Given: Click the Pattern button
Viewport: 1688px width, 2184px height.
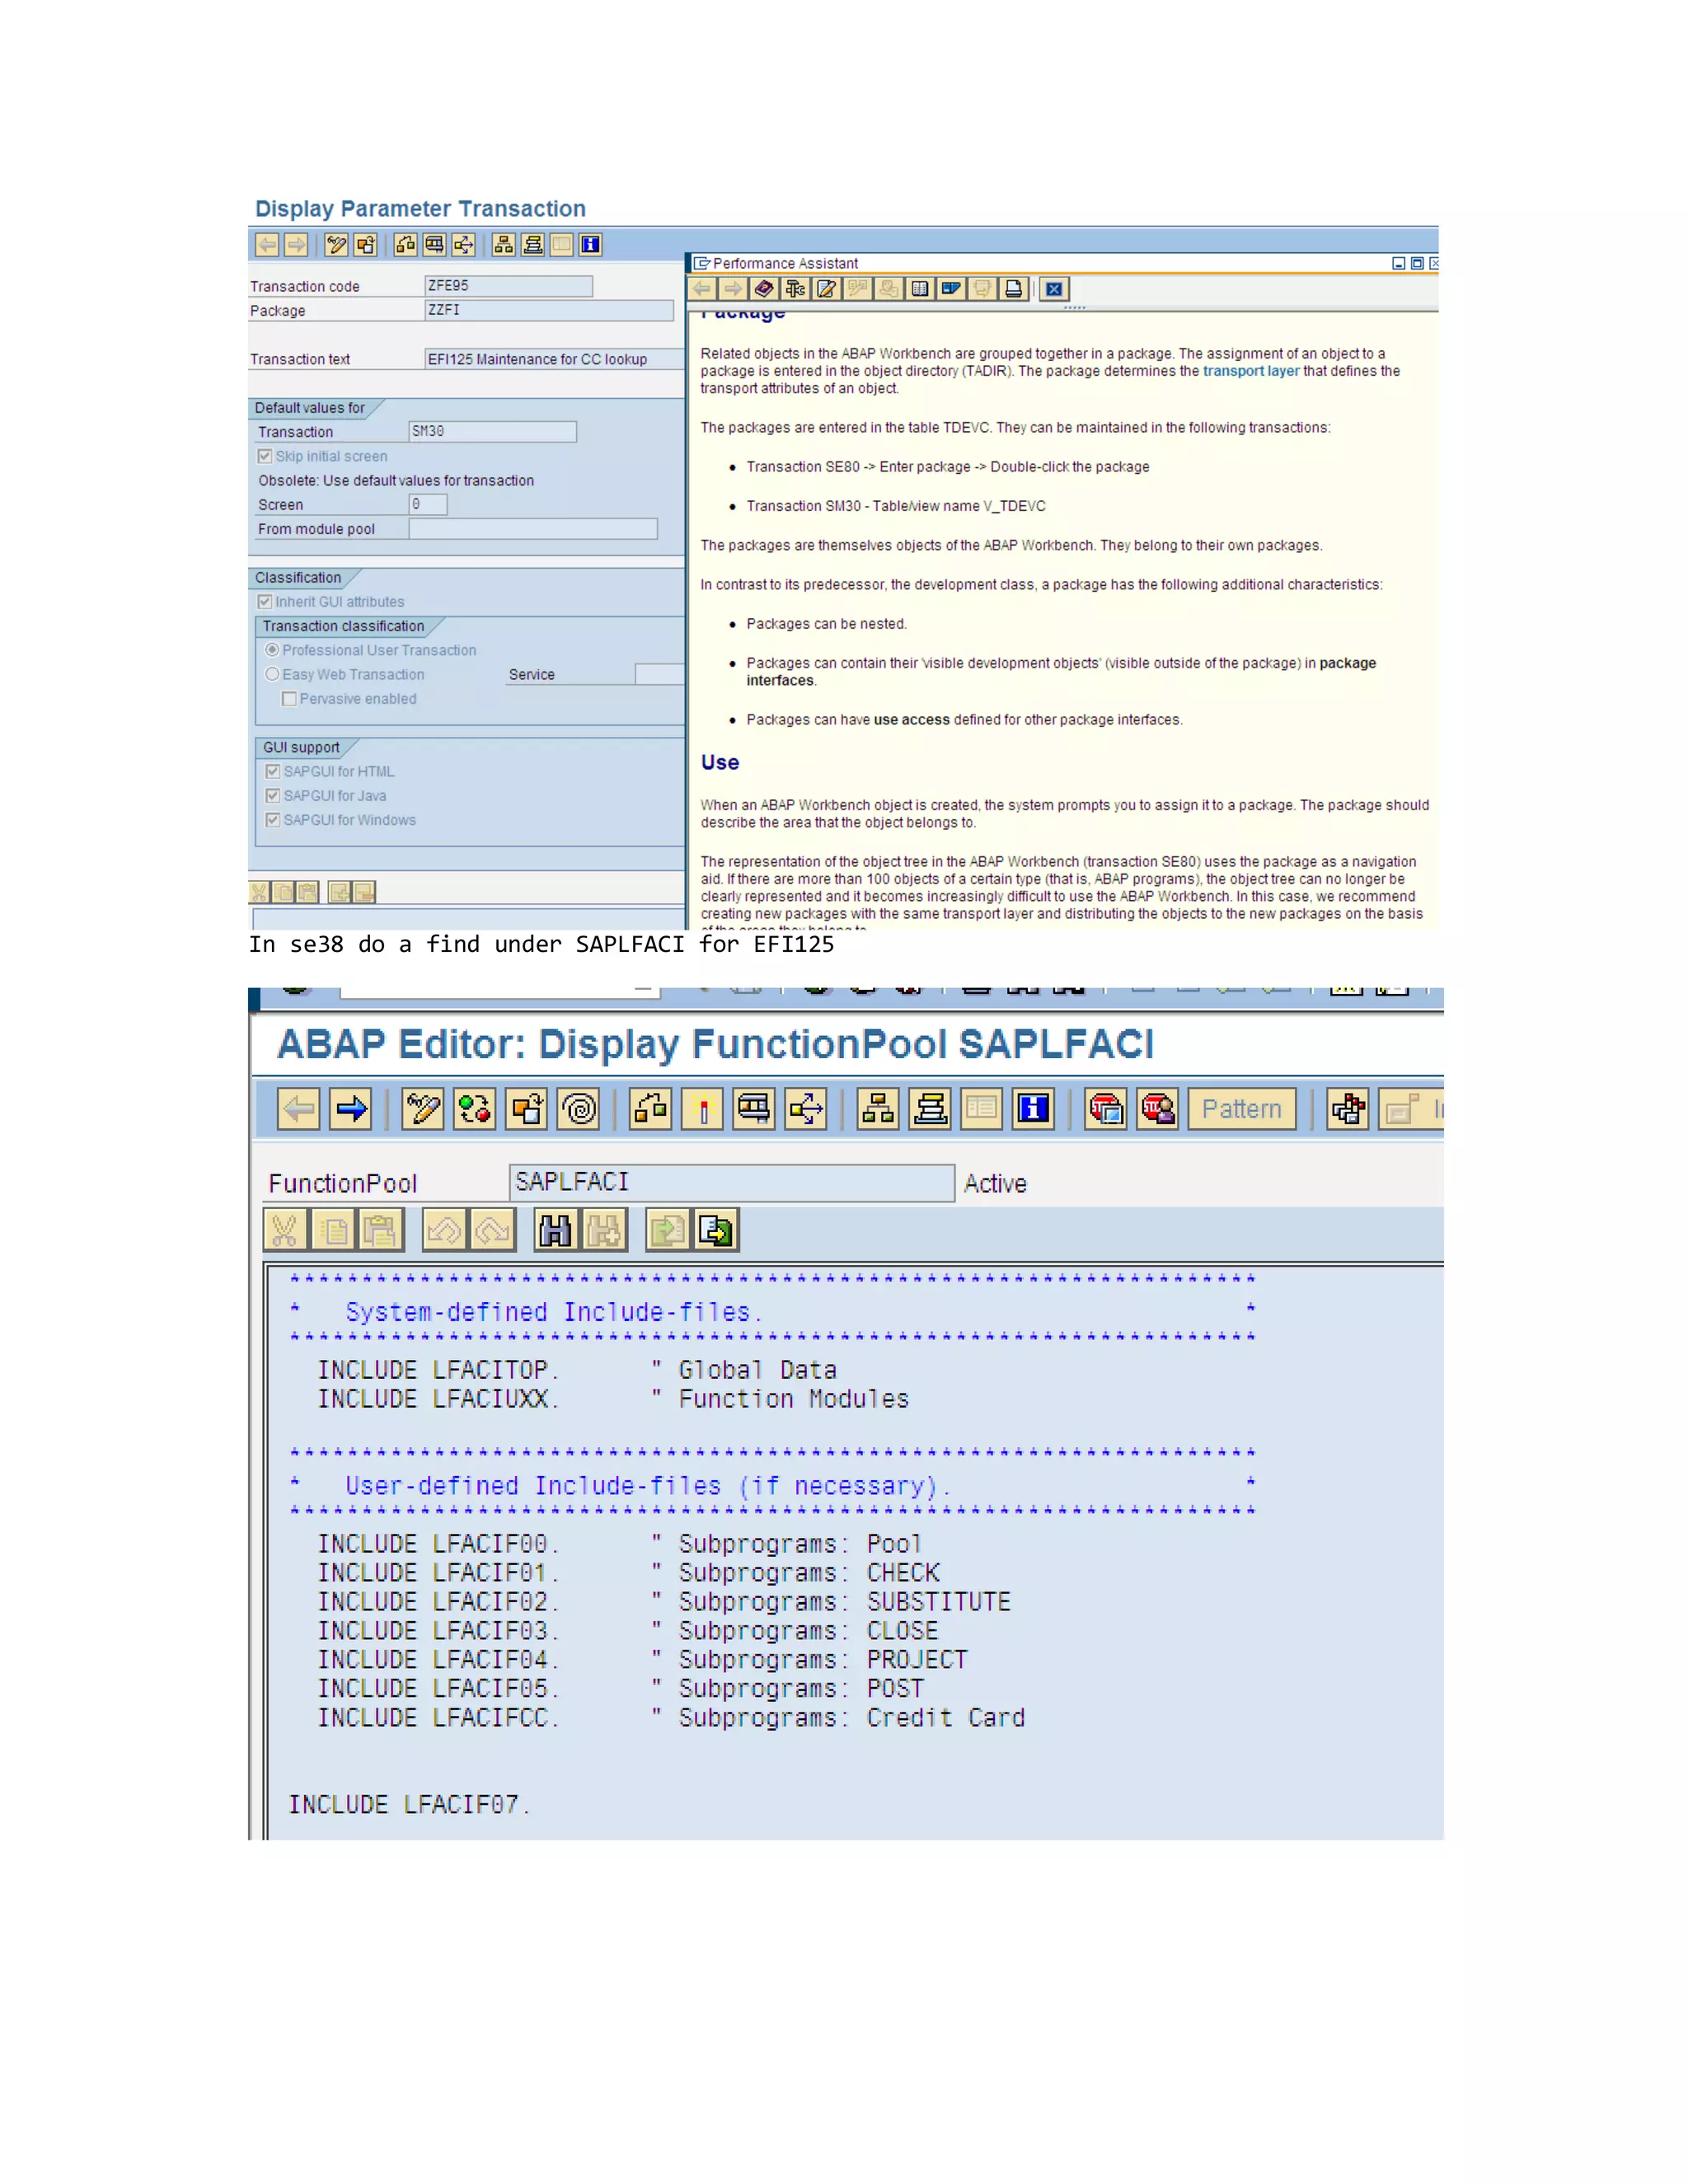Looking at the screenshot, I should (x=1242, y=1109).
